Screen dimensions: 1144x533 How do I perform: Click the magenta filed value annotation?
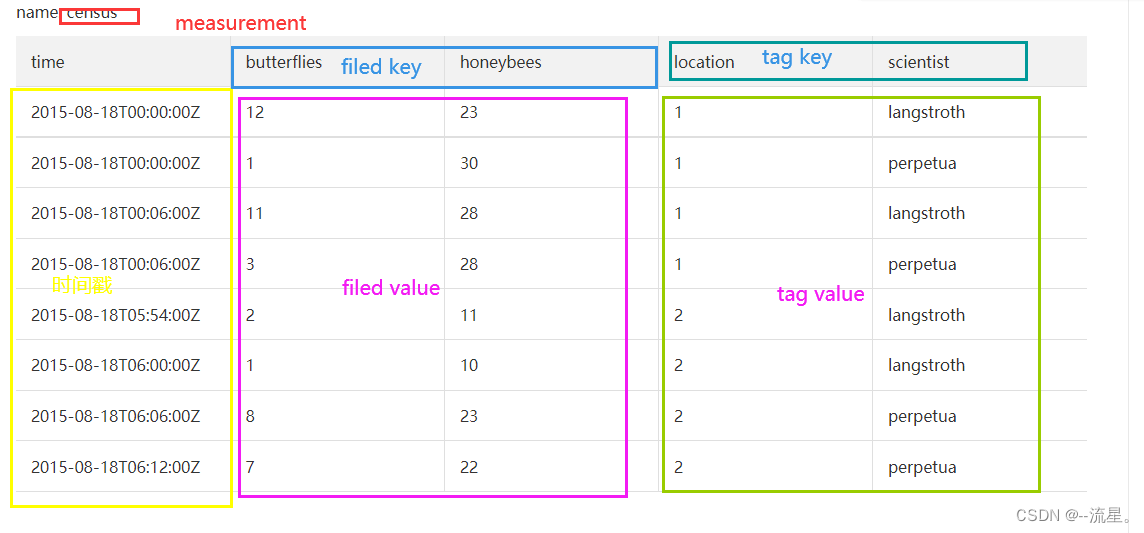[x=391, y=288]
